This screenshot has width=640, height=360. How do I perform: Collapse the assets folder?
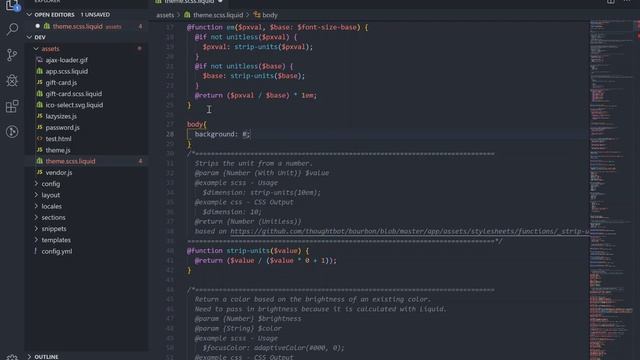pos(36,49)
